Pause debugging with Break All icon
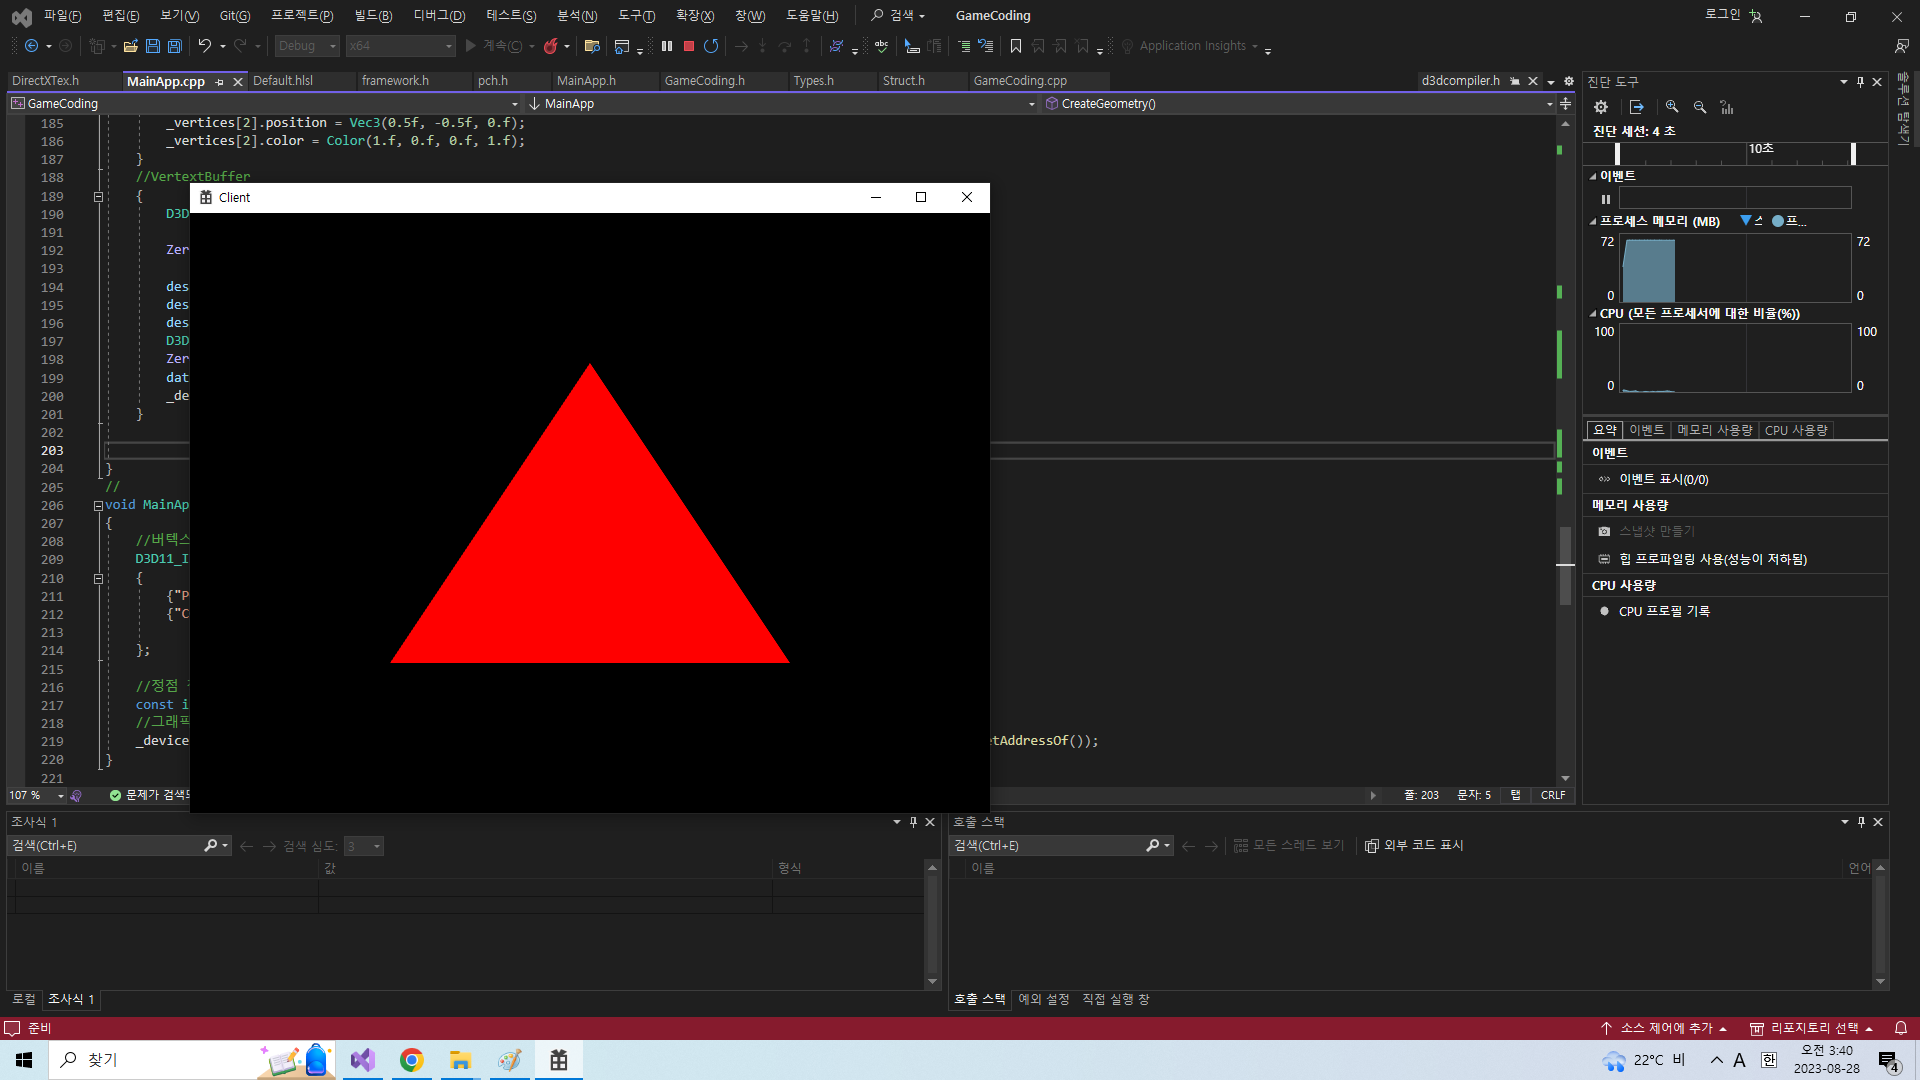 [x=667, y=46]
